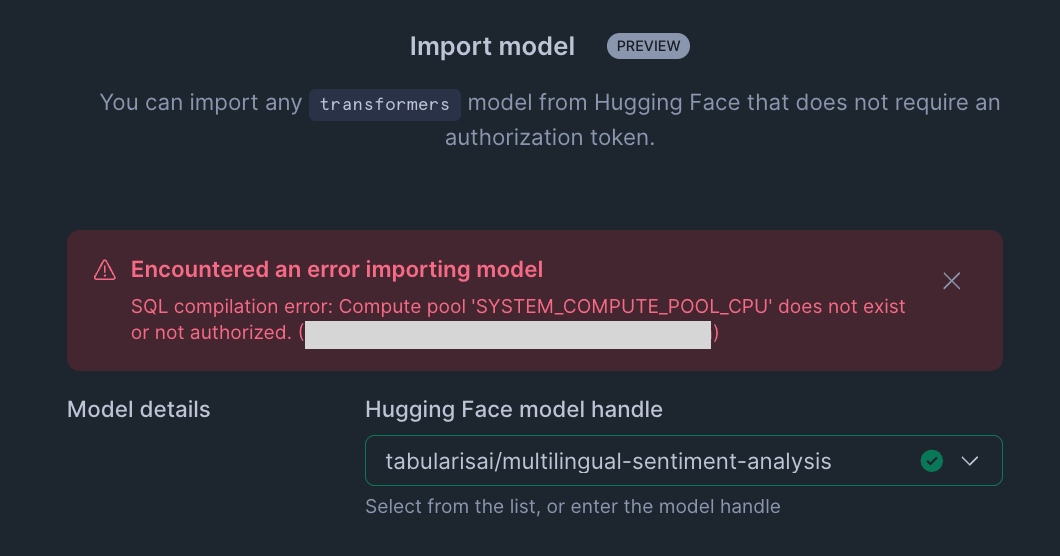Viewport: 1060px width, 556px height.
Task: Click the redacted gray box in error
Action: point(508,334)
